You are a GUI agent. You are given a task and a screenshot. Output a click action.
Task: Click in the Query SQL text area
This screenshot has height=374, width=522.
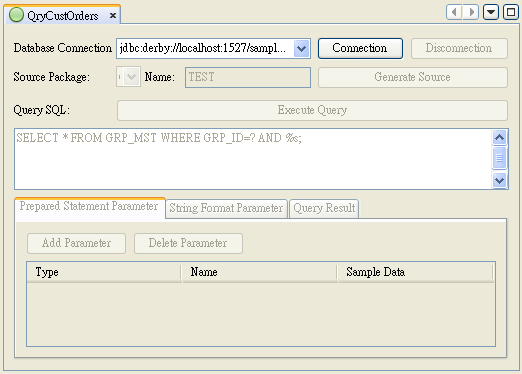253,159
